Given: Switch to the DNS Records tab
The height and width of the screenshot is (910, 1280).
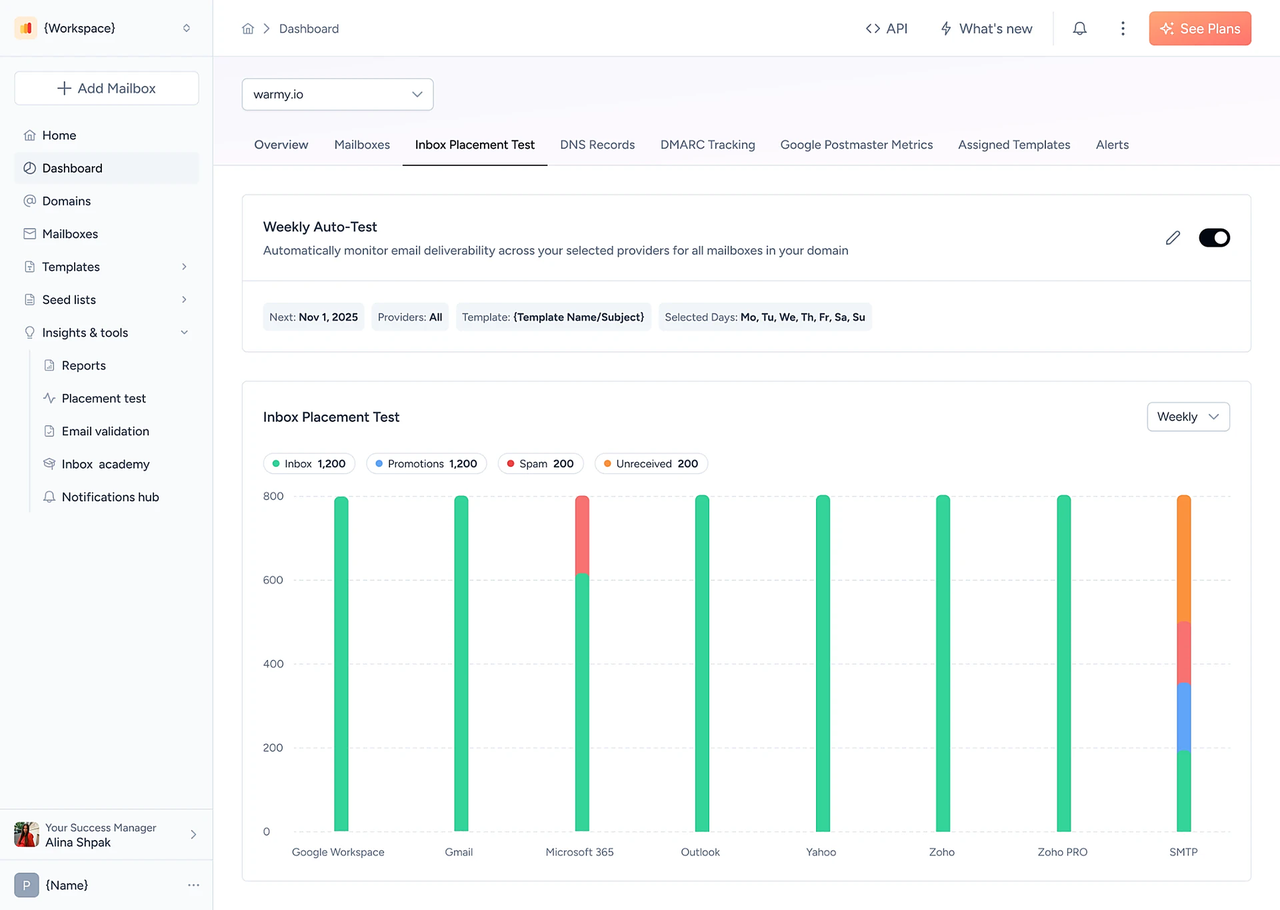Looking at the screenshot, I should click(598, 145).
